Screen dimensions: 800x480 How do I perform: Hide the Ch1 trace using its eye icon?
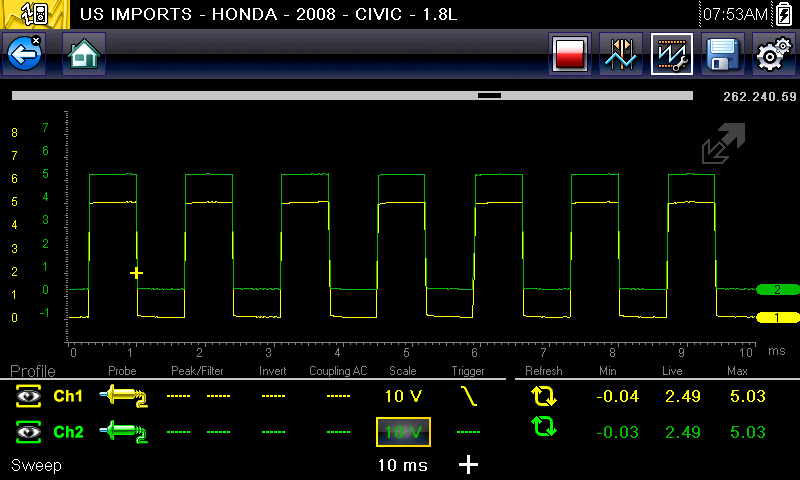point(28,396)
